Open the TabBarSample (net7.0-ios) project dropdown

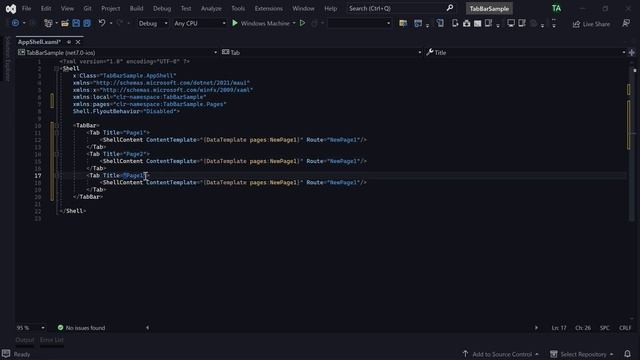[118, 52]
